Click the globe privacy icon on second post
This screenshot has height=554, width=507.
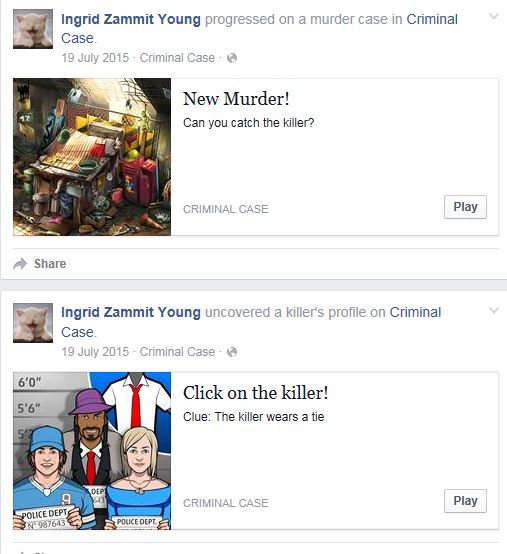coord(232,352)
